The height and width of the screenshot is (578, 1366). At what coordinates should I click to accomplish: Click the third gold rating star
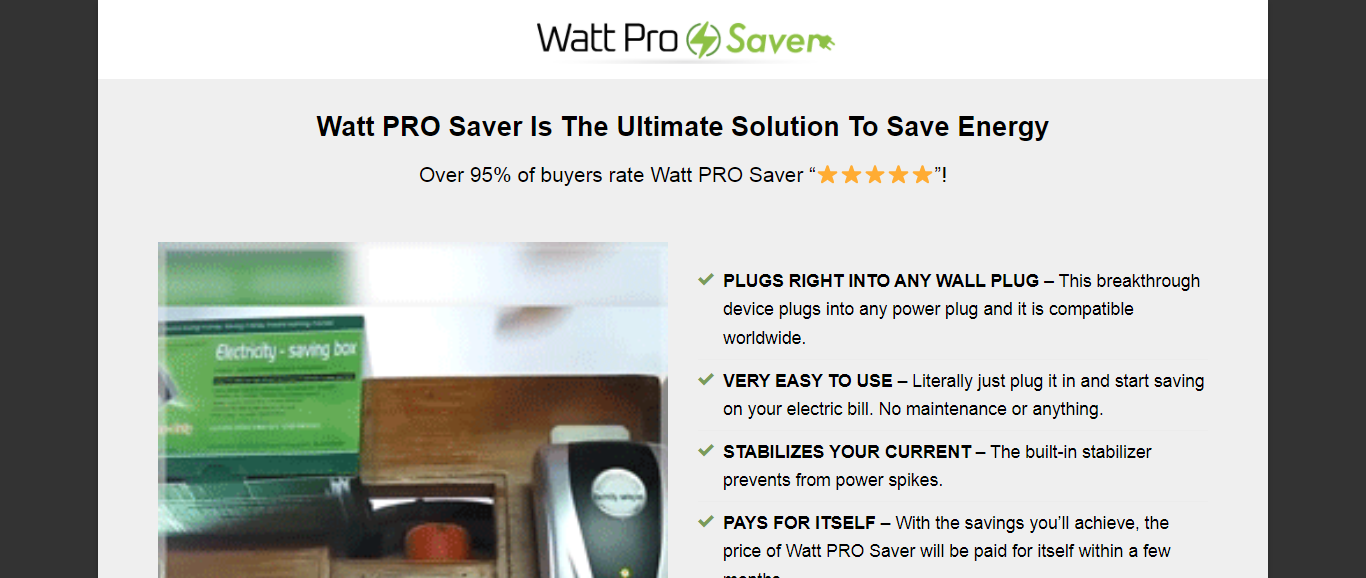875,175
